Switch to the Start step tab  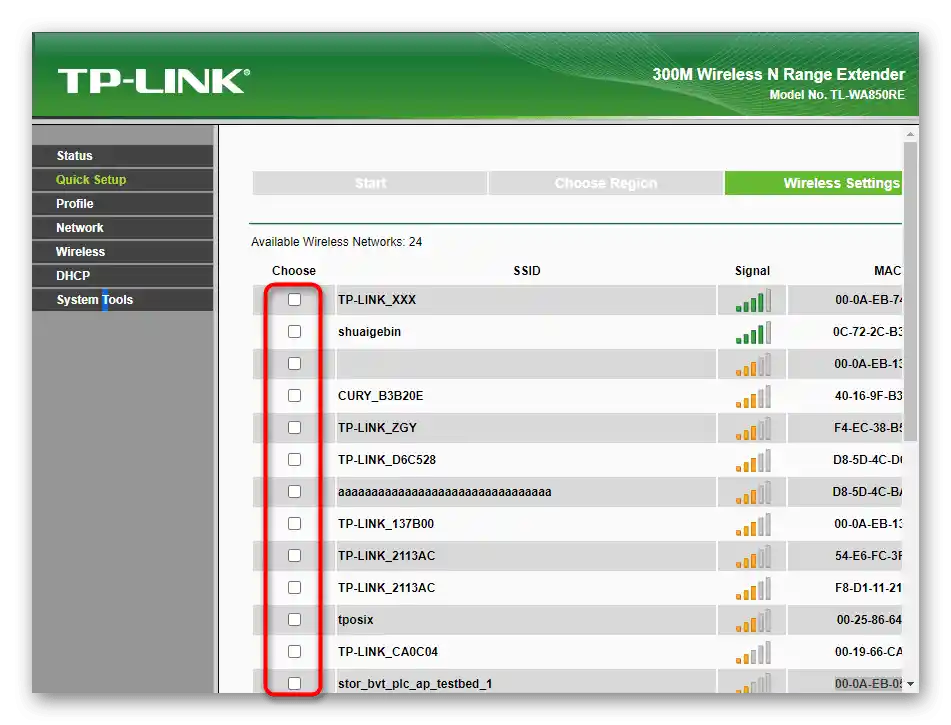(370, 183)
